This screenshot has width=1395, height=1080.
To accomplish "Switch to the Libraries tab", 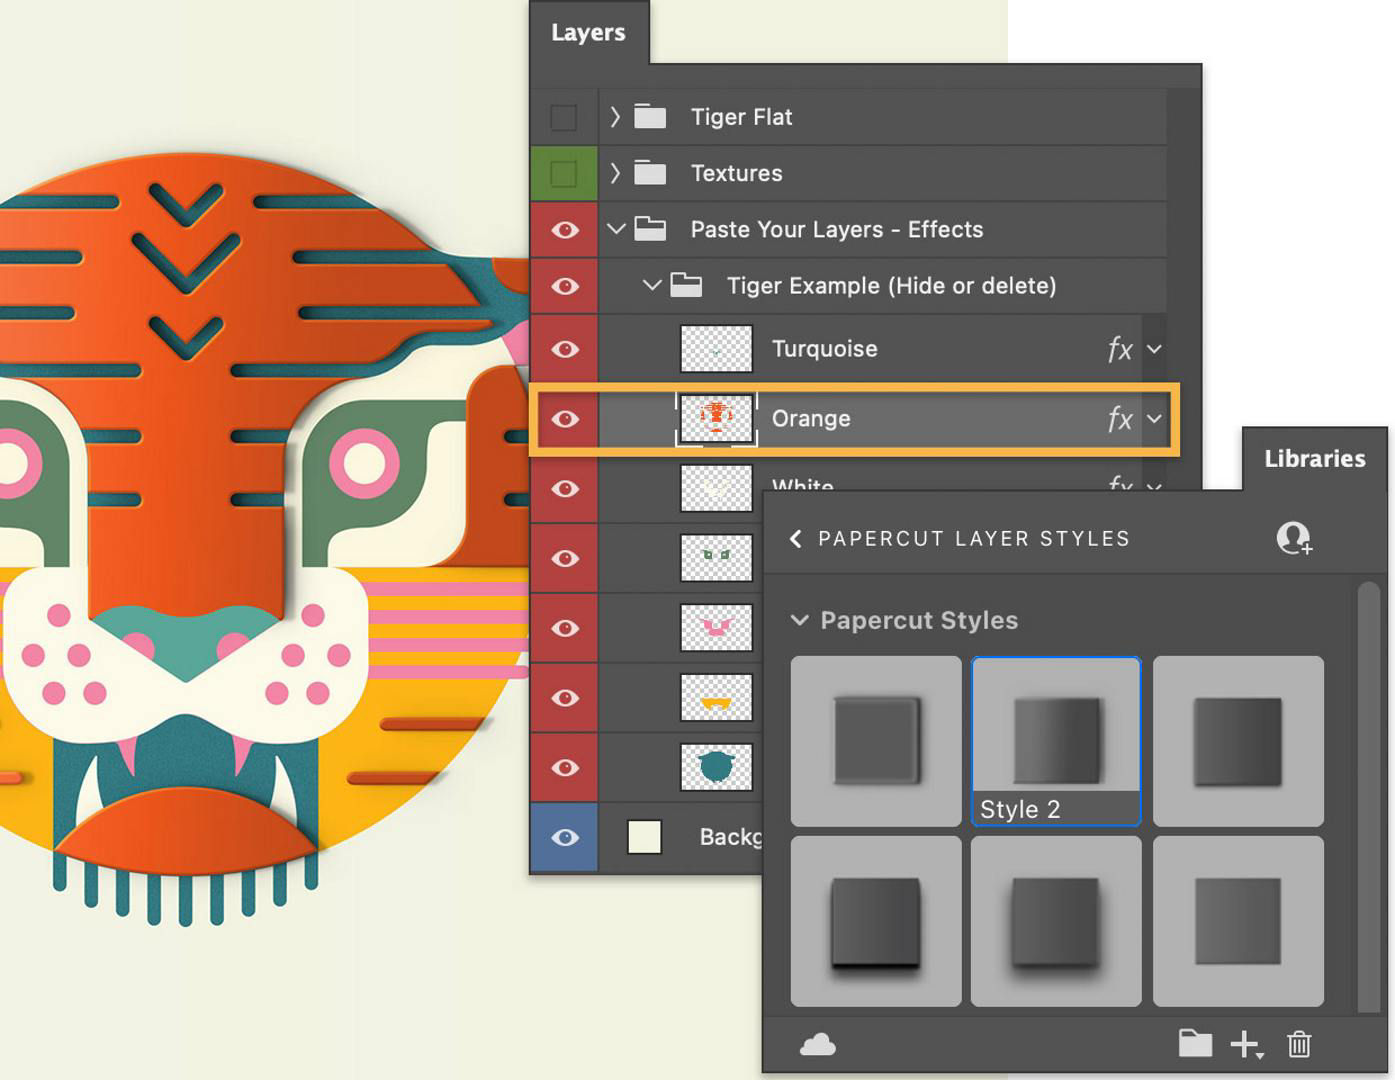I will (1314, 459).
